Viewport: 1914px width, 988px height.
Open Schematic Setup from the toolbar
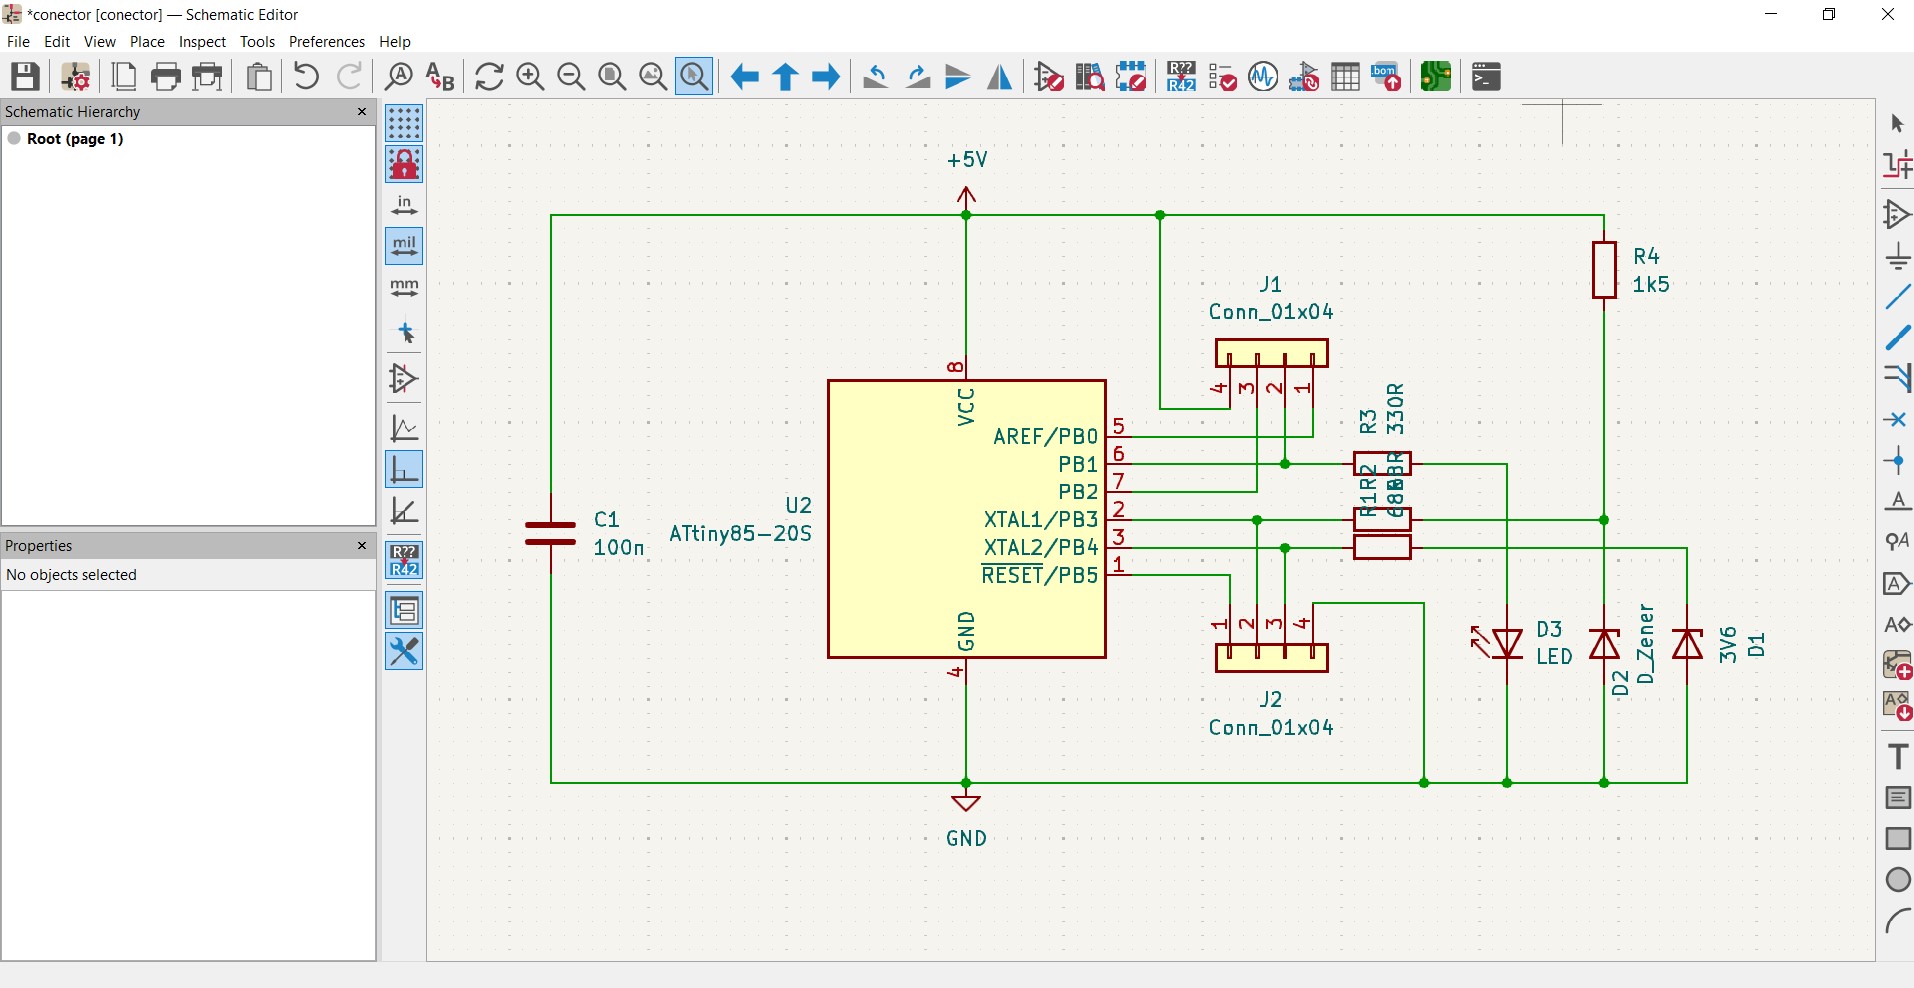pyautogui.click(x=76, y=76)
